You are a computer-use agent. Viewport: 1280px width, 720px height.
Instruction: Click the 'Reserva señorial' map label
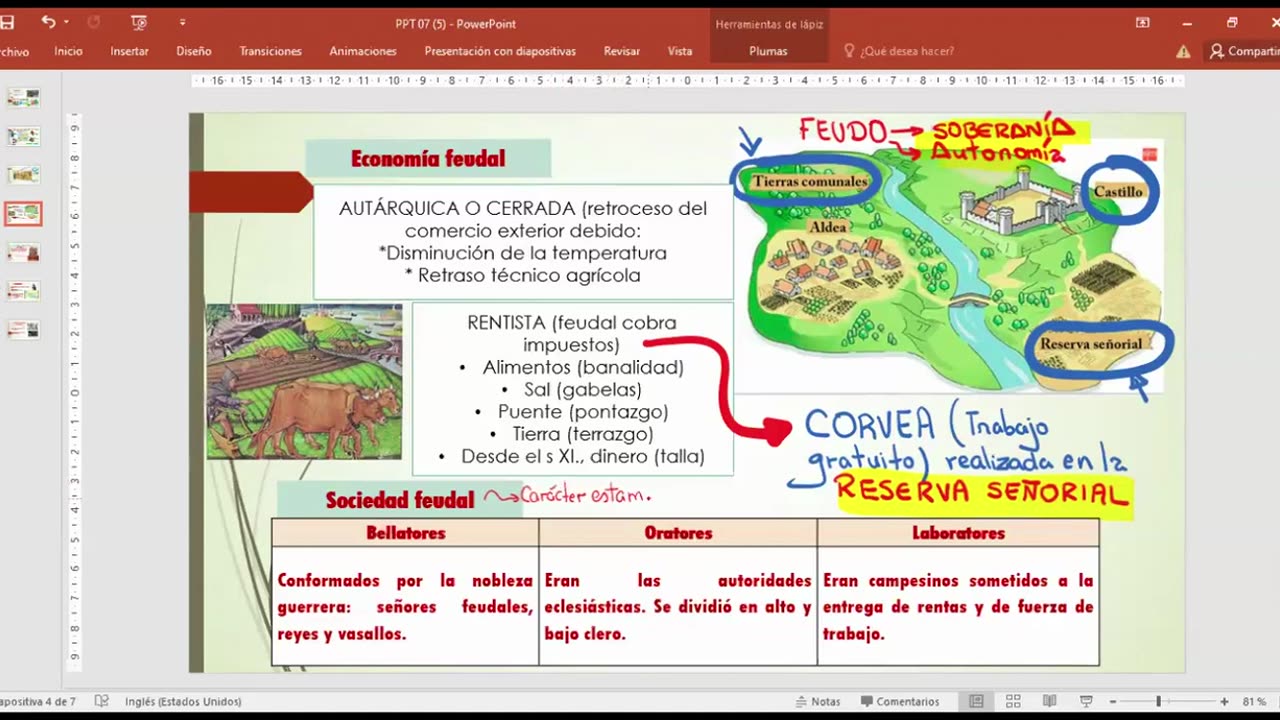click(1091, 343)
